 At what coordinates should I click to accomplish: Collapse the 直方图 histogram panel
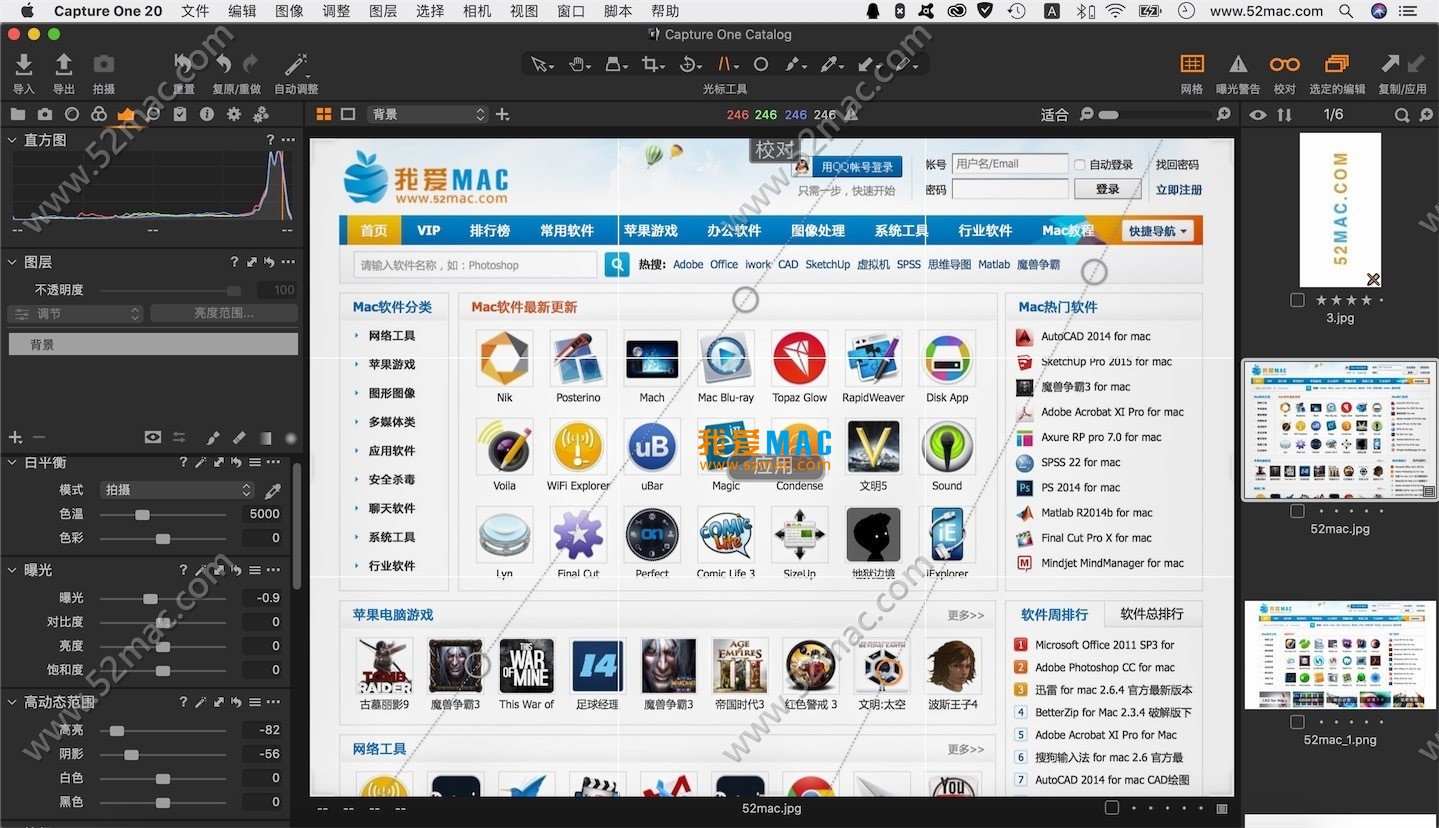(12, 140)
